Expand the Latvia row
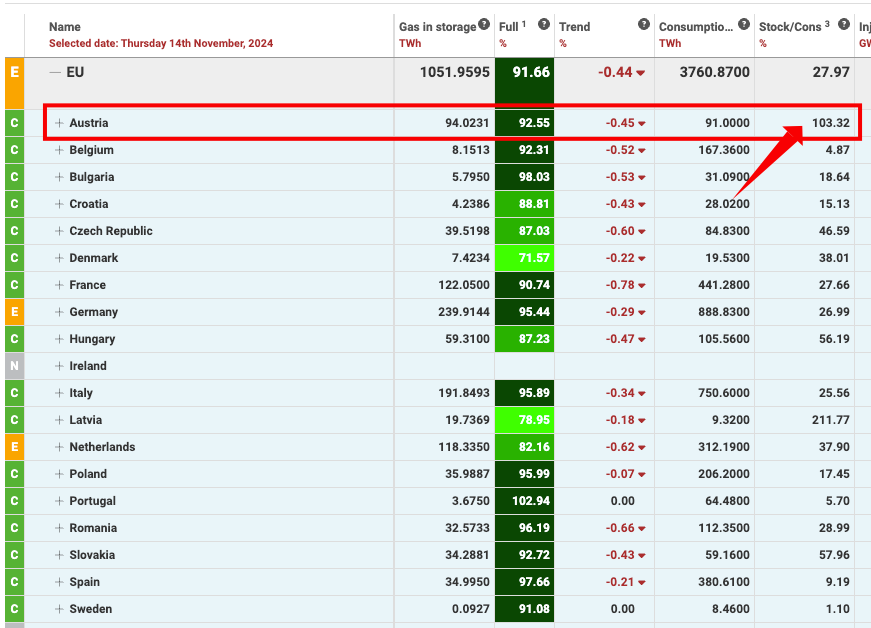The width and height of the screenshot is (871, 628). point(59,420)
